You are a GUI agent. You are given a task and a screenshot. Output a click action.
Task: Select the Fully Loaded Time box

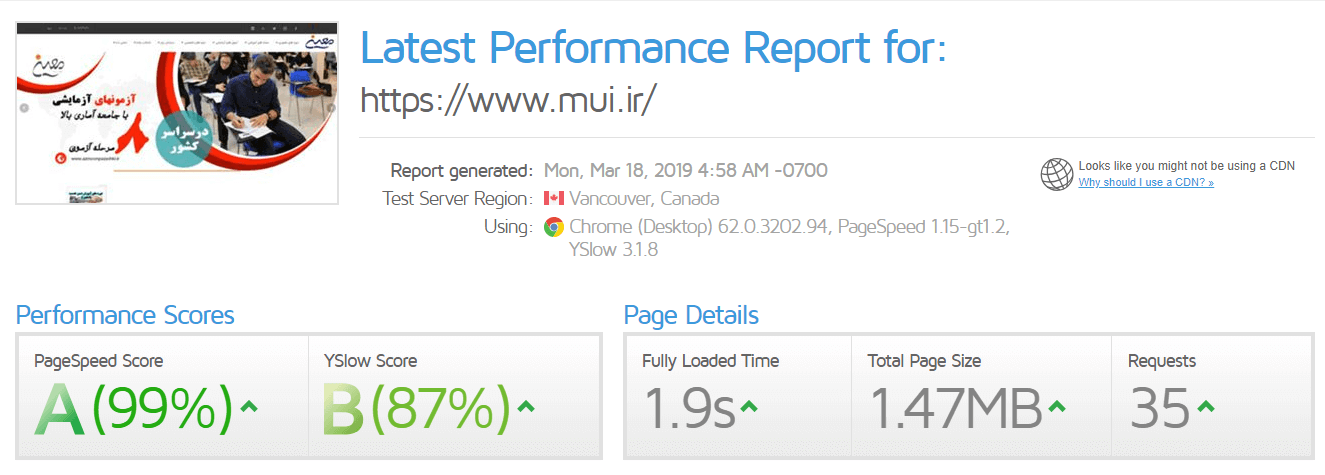click(738, 397)
